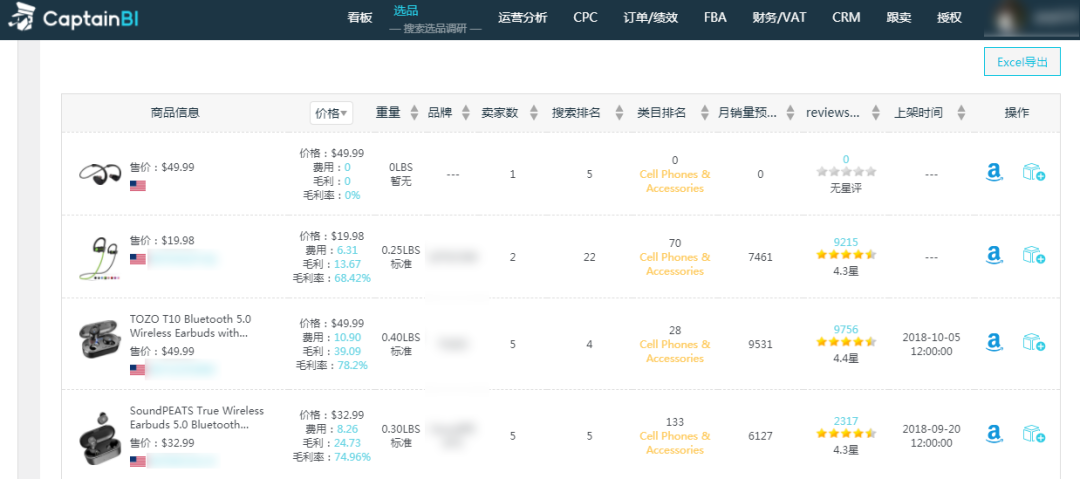Click thumbnail of the green sport earbuds
This screenshot has width=1080, height=479.
pyautogui.click(x=100, y=258)
